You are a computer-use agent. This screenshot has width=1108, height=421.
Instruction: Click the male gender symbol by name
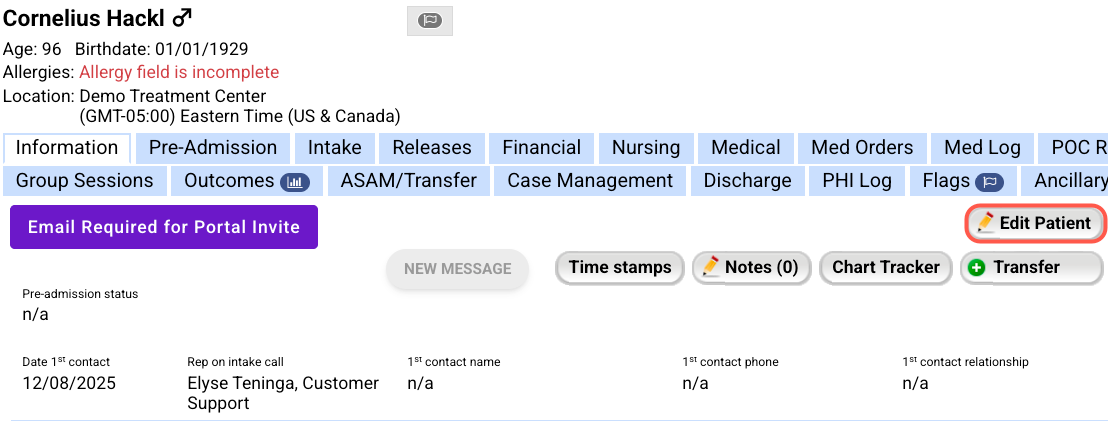[x=182, y=18]
